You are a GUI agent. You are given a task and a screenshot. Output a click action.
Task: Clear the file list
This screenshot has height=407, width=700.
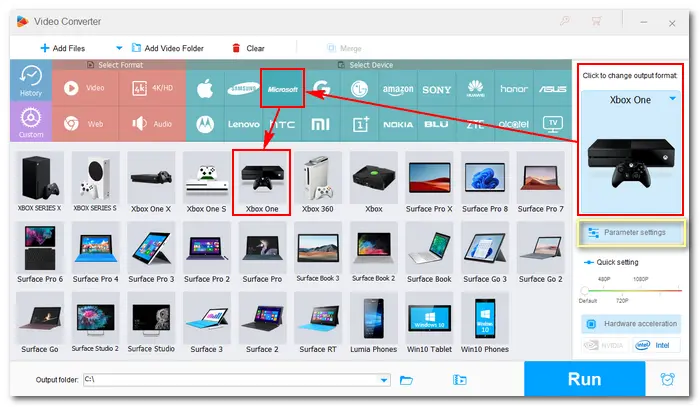[248, 48]
